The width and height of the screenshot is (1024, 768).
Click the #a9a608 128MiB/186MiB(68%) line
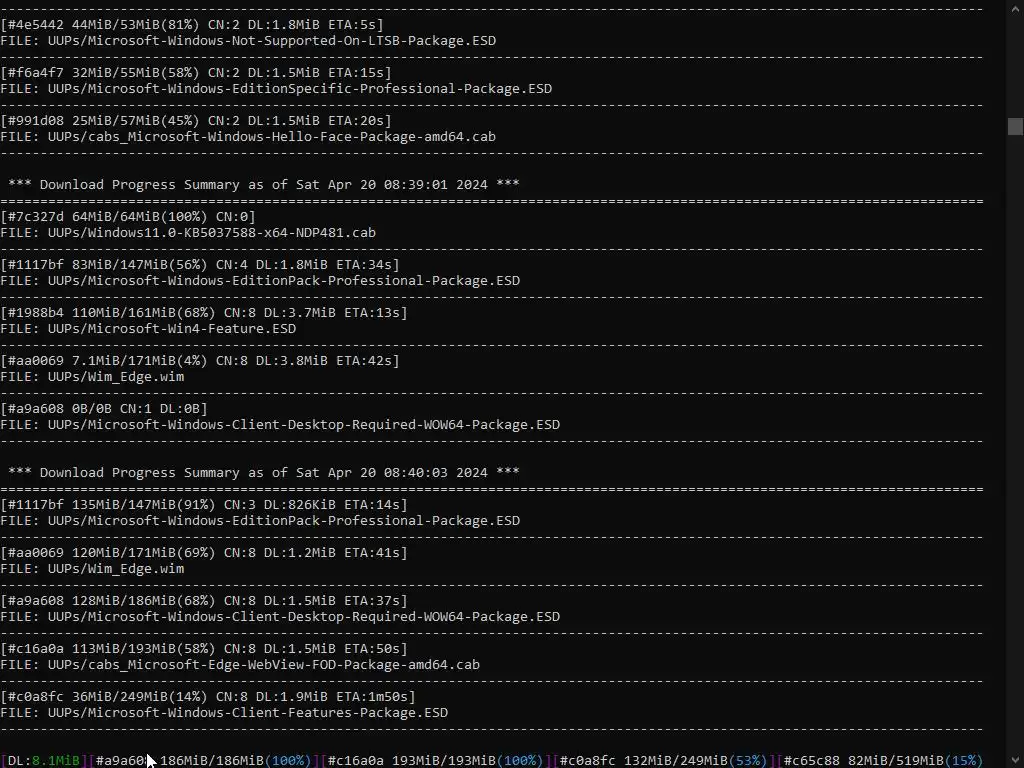tap(204, 601)
